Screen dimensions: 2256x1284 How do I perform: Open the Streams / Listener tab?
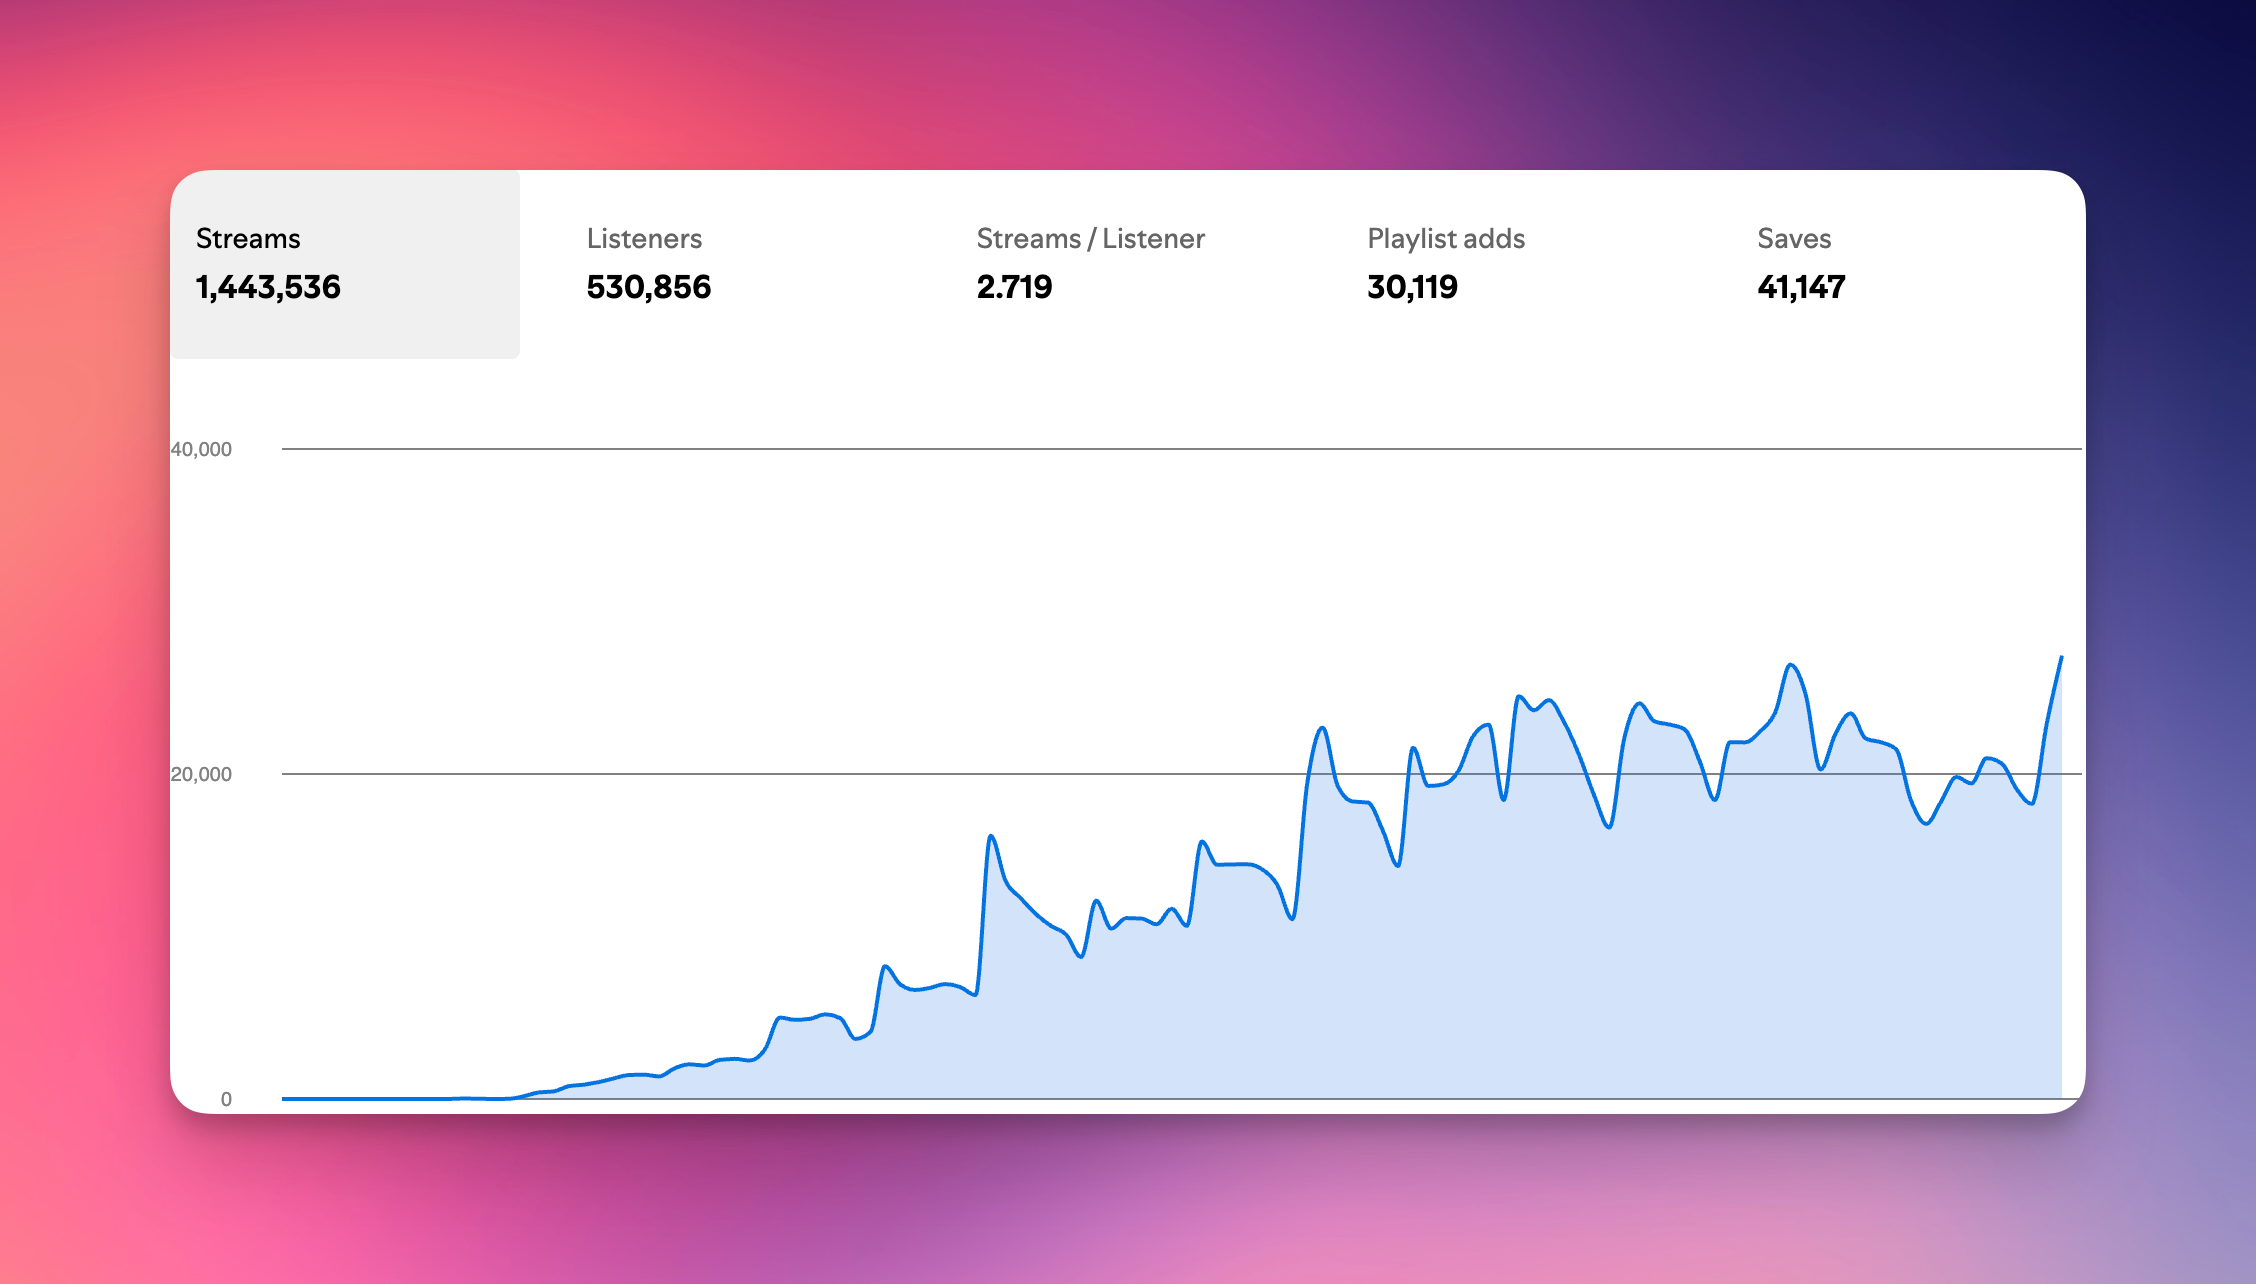pyautogui.click(x=1090, y=239)
